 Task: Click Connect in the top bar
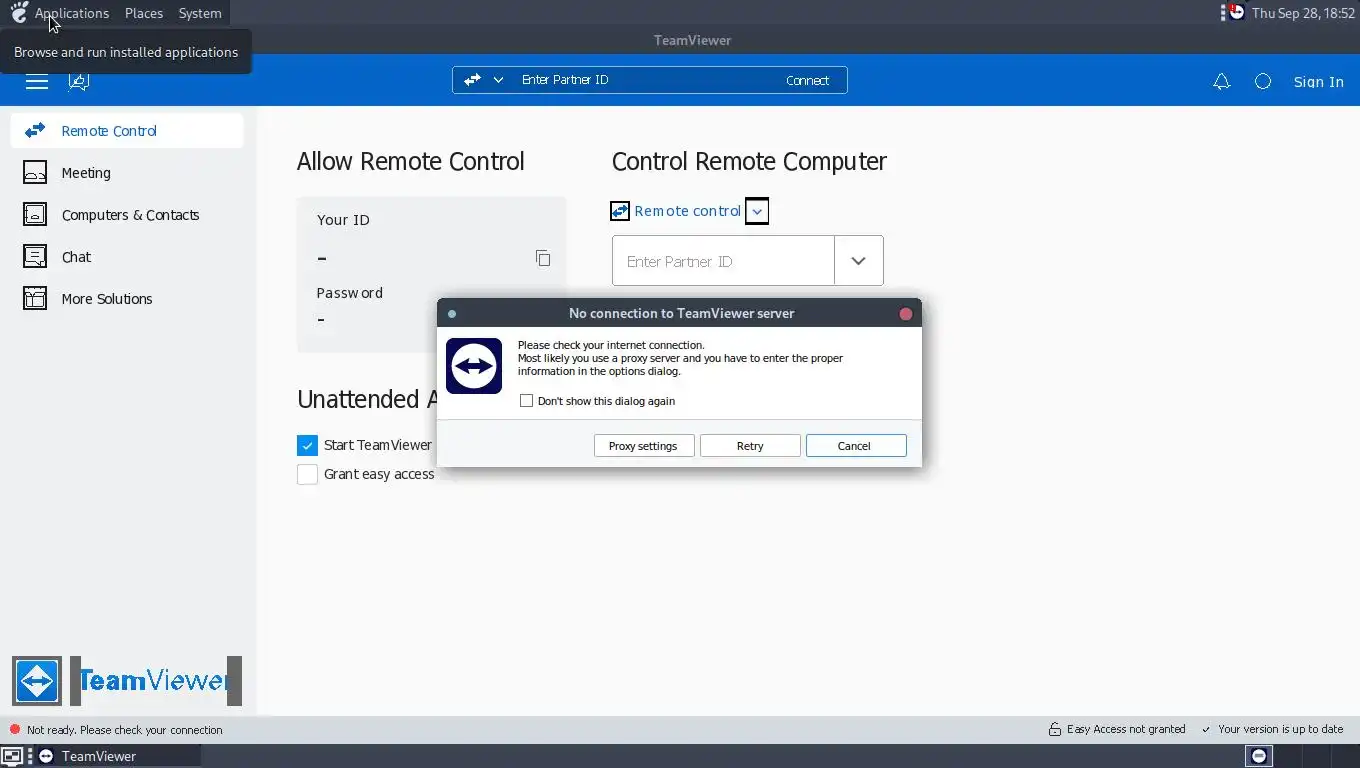coord(807,80)
